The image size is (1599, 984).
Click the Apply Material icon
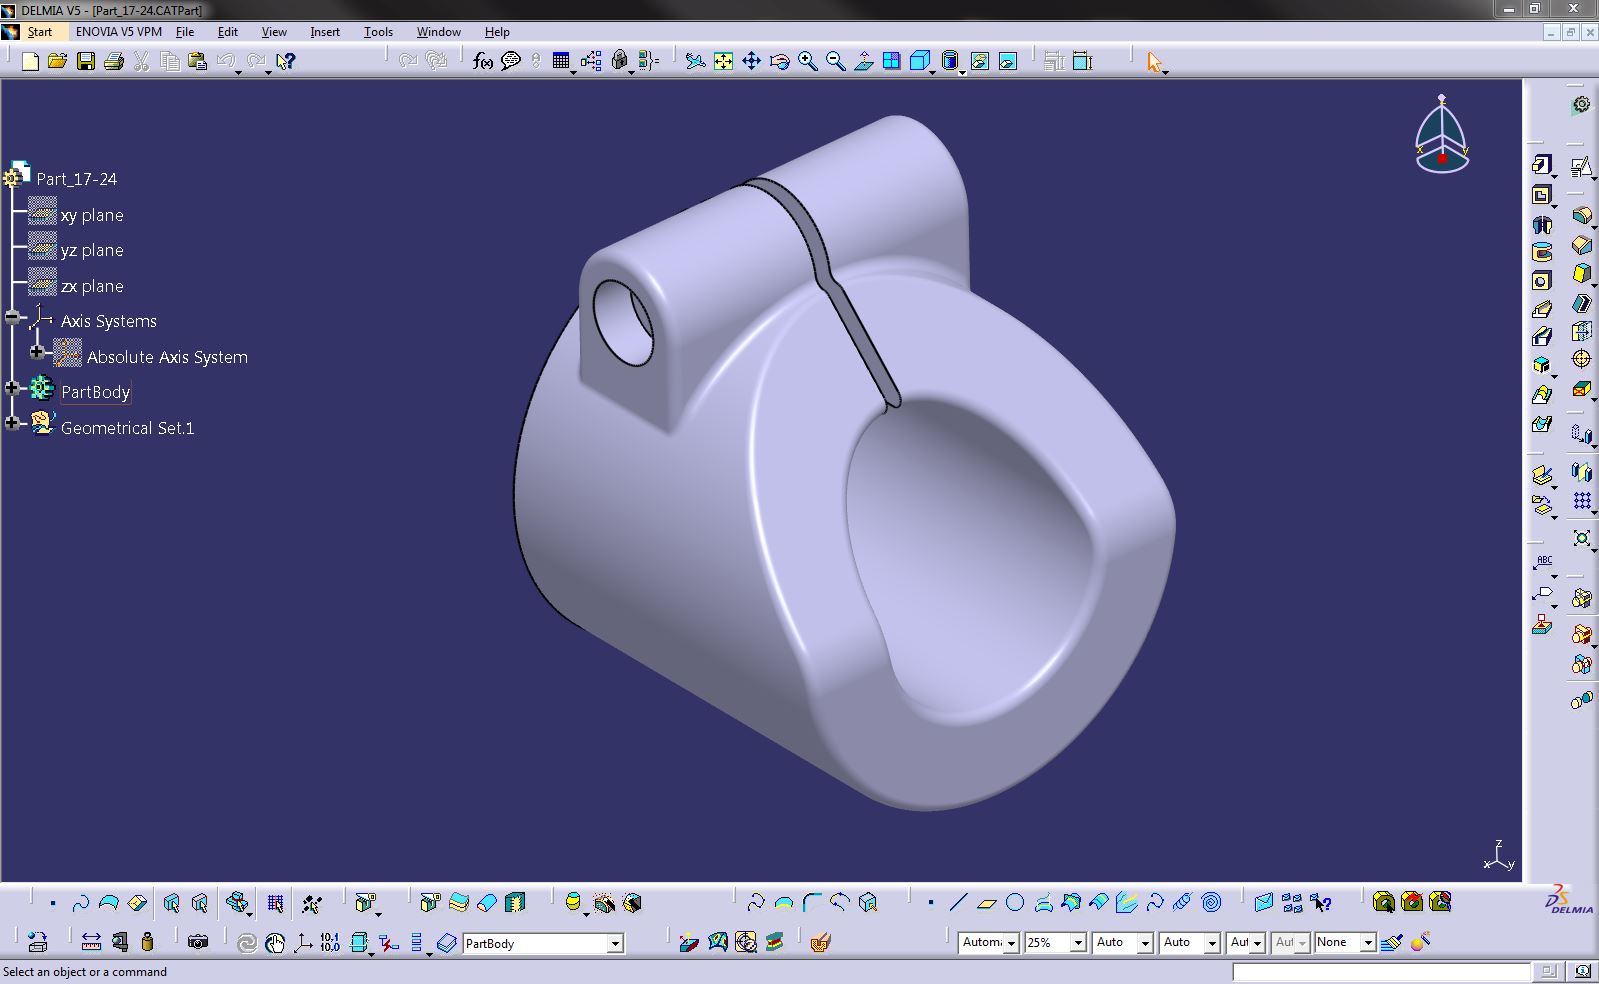tap(820, 942)
